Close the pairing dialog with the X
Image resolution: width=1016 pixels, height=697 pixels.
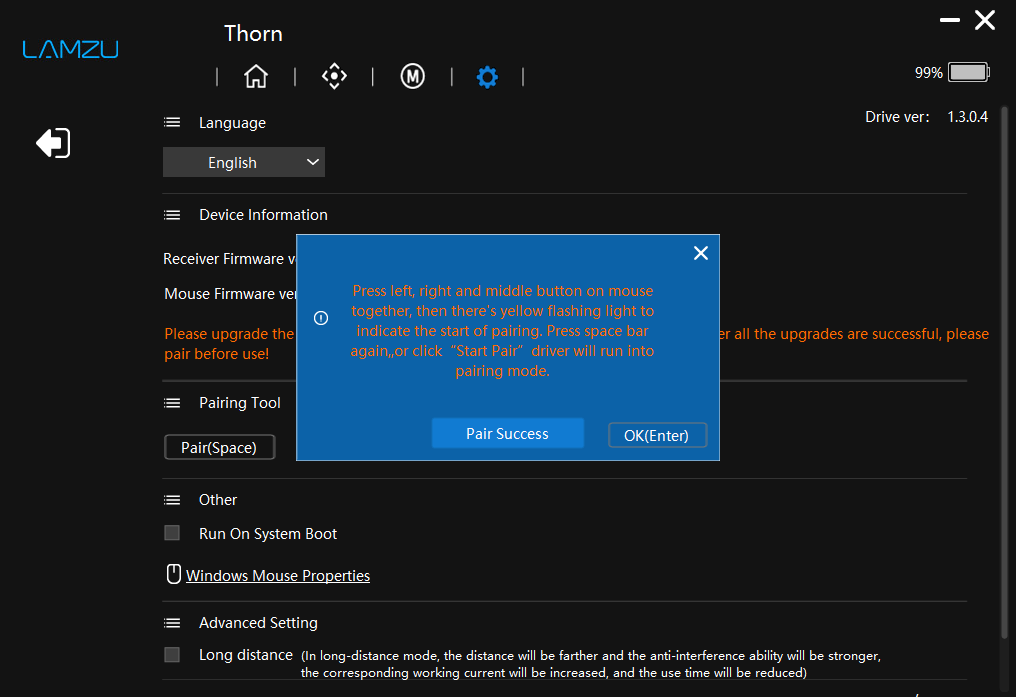click(700, 253)
